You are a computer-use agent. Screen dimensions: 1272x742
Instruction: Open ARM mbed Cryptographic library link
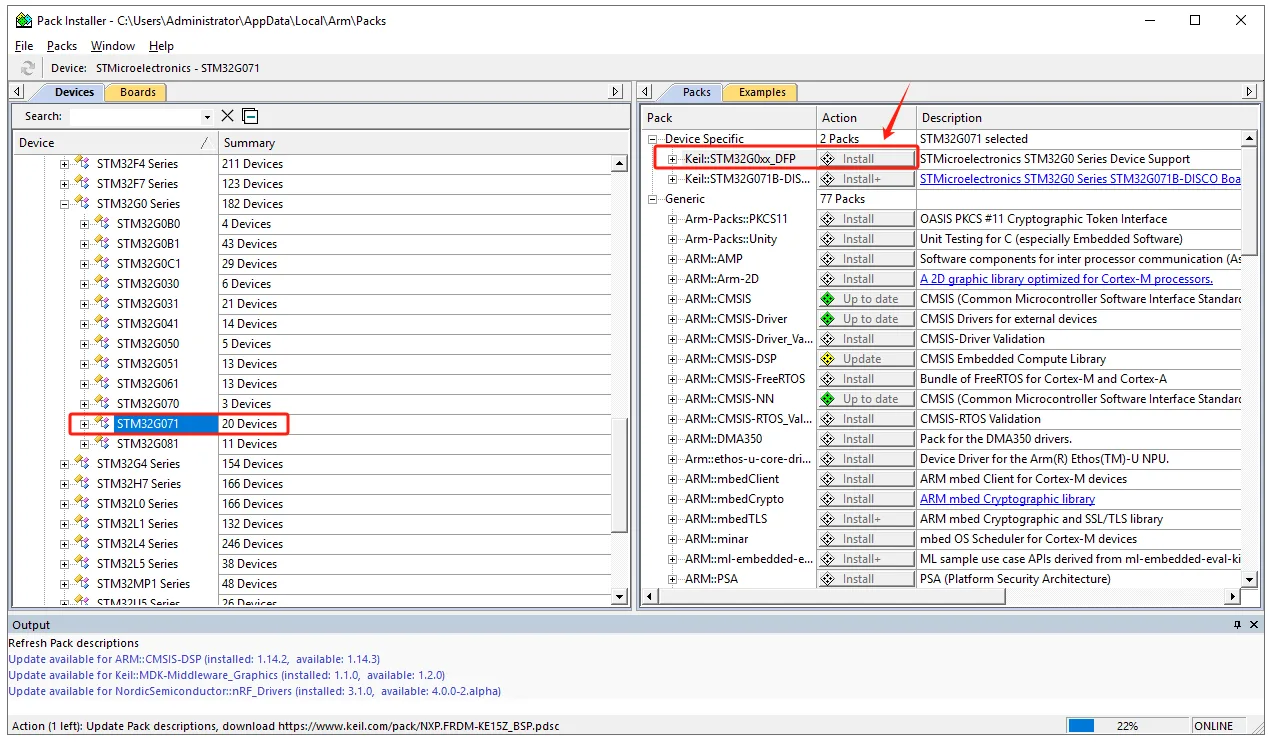(x=1007, y=499)
